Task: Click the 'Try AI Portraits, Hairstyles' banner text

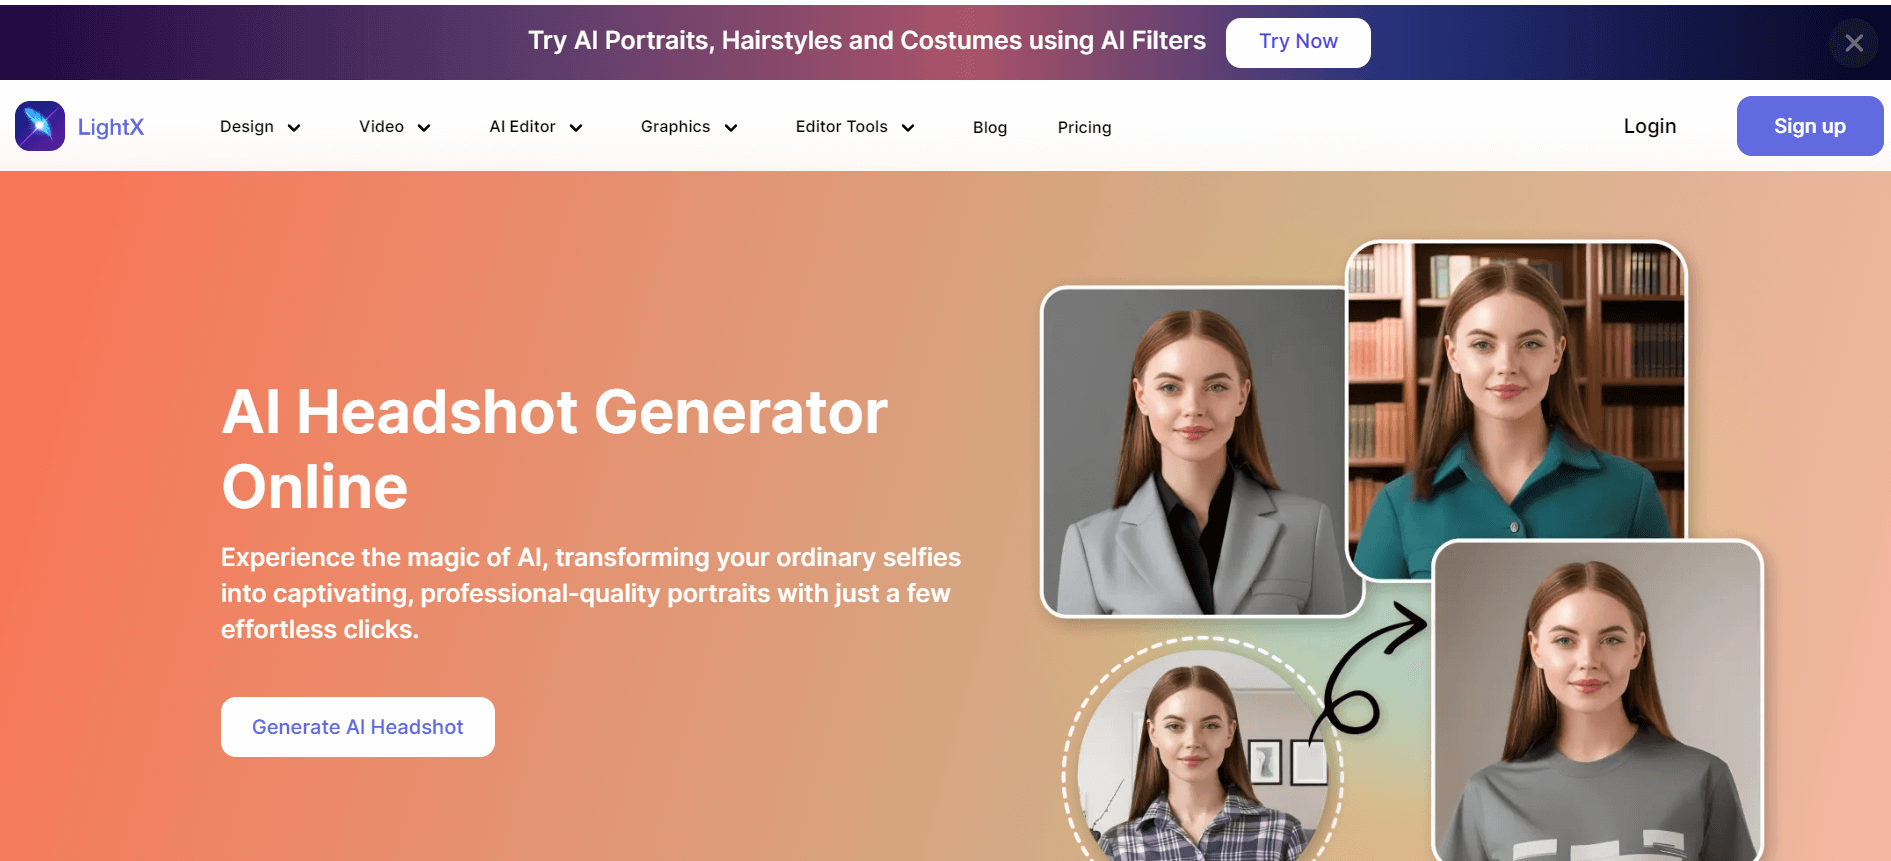Action: 867,41
